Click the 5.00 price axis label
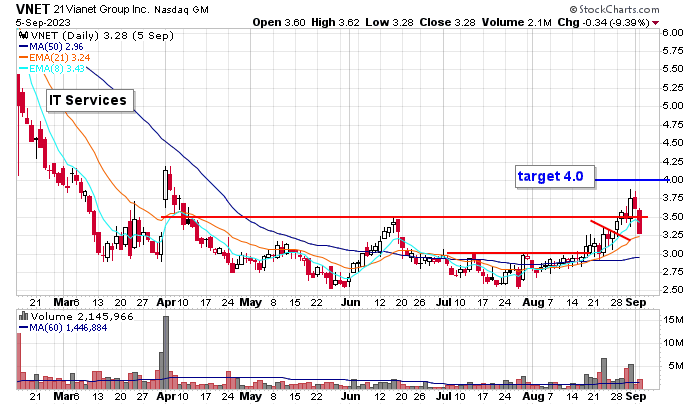The width and height of the screenshot is (700, 405). point(673,106)
